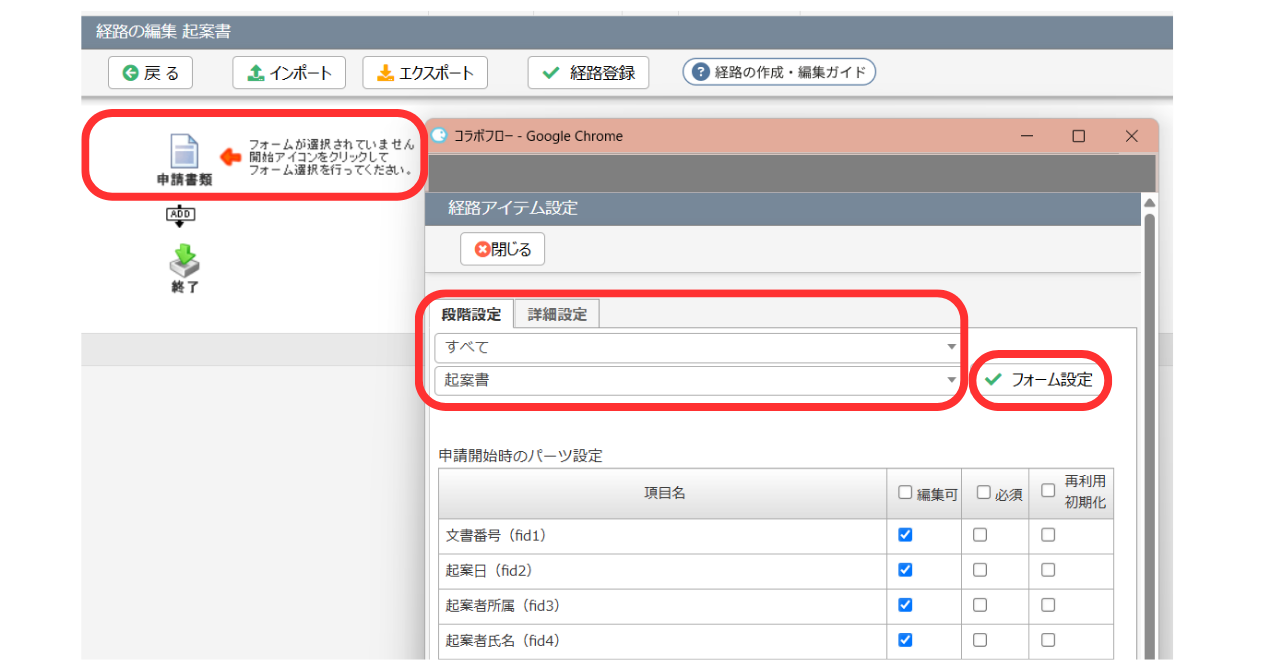Click the 申請書類 document icon

[x=185, y=152]
